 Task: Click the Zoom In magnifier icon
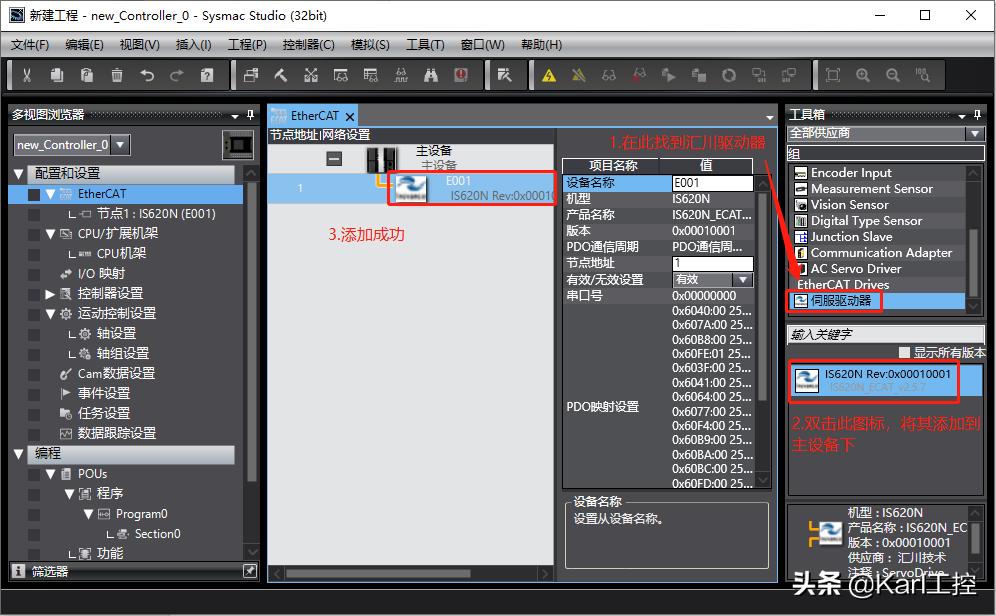[863, 75]
